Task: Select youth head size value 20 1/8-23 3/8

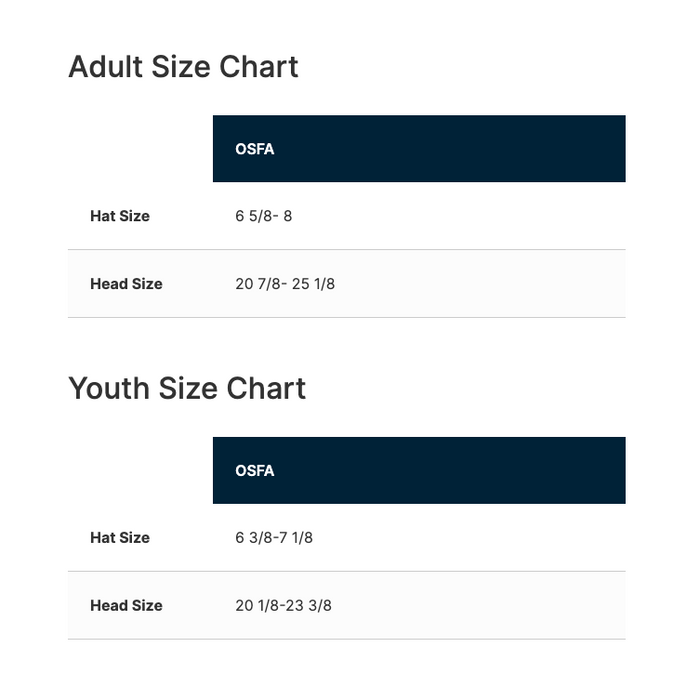Action: (283, 606)
